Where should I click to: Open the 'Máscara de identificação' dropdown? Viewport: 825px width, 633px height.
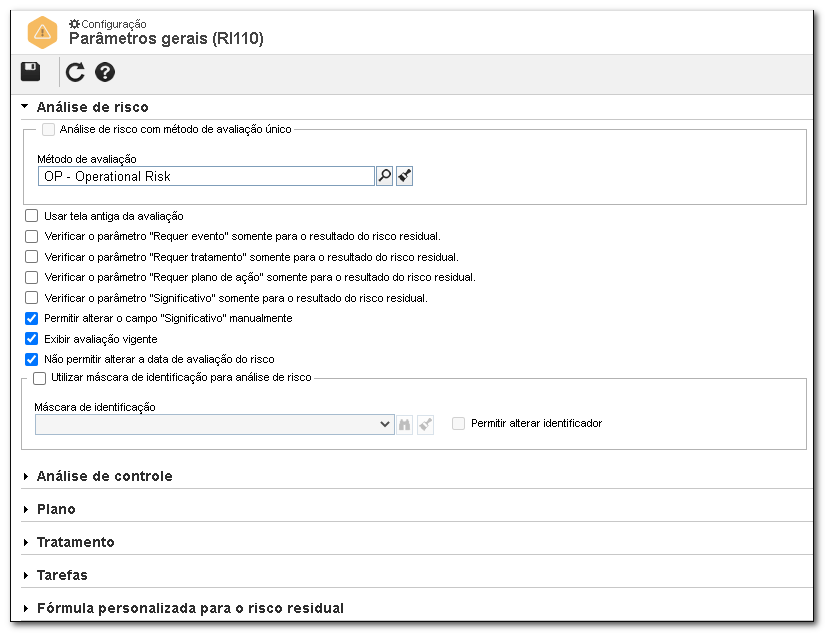(215, 425)
